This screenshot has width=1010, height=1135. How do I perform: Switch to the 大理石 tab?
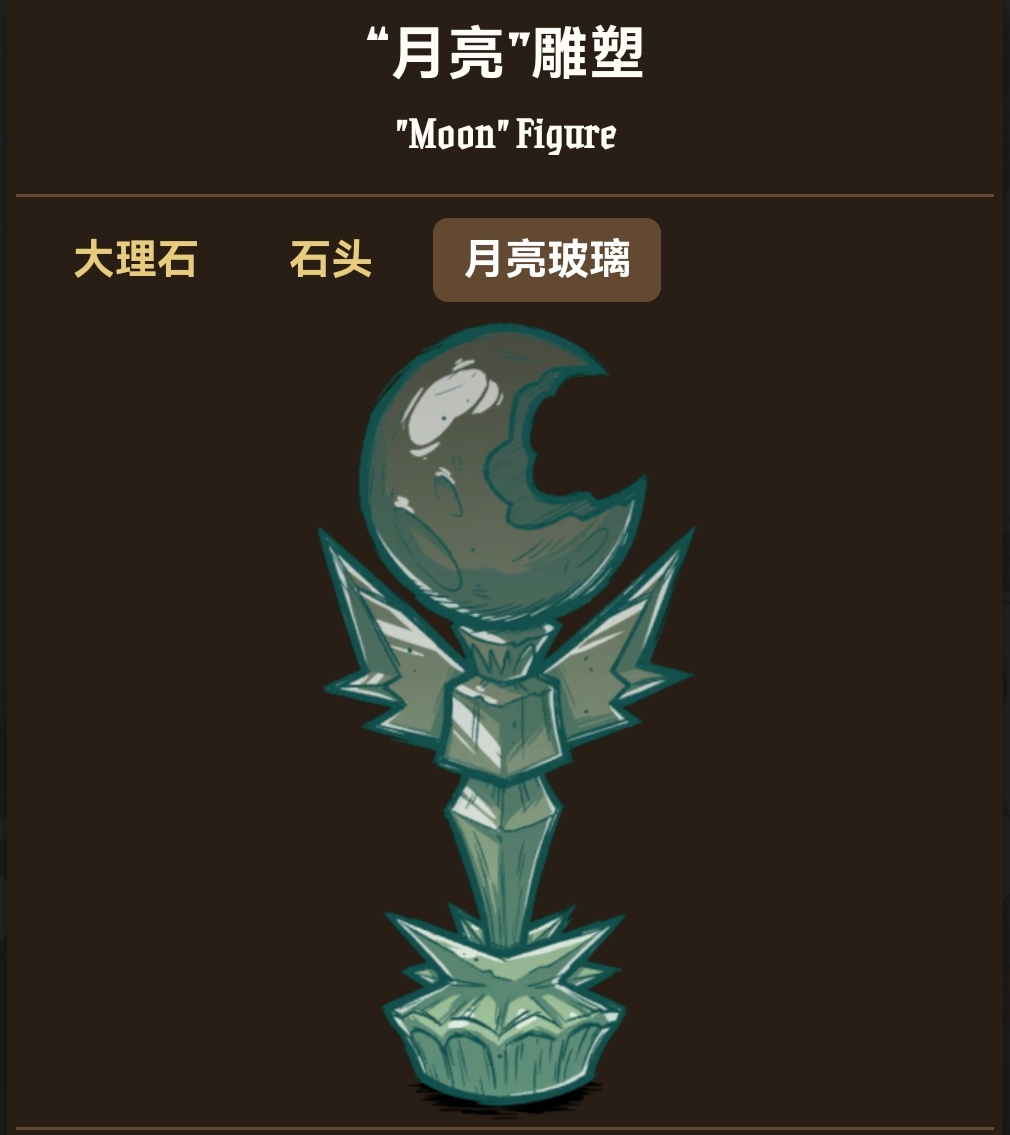[135, 259]
